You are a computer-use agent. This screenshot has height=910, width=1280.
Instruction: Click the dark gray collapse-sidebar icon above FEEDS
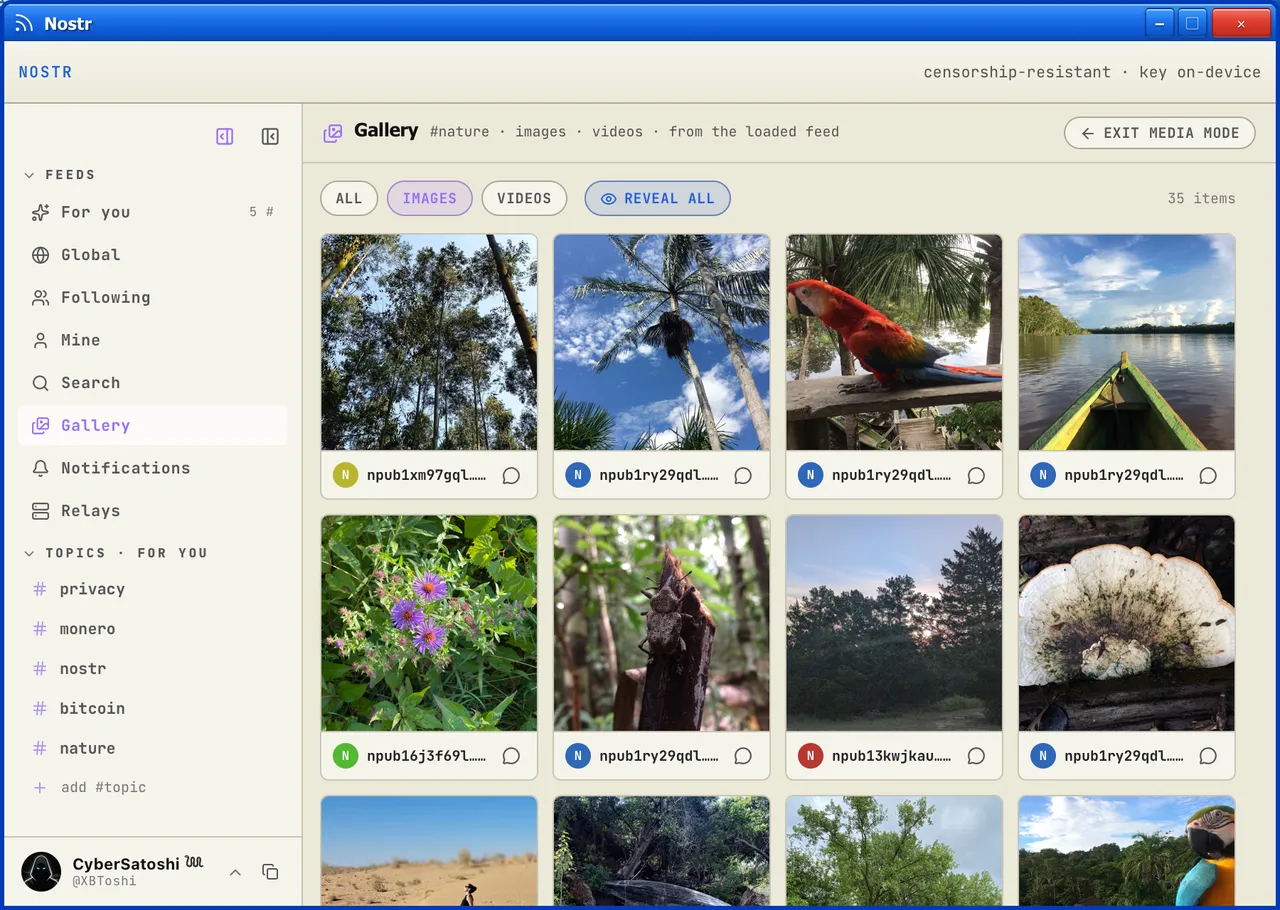270,137
